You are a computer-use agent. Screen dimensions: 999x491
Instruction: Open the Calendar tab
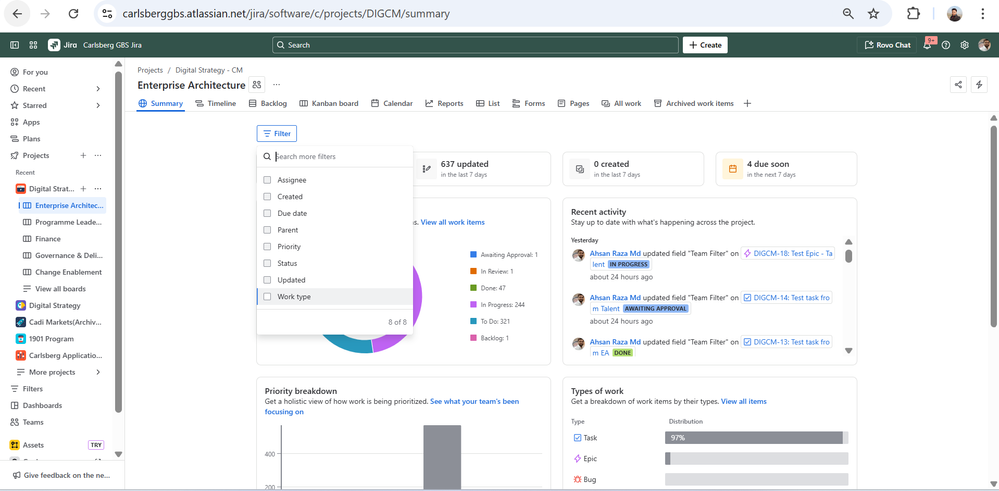point(392,103)
